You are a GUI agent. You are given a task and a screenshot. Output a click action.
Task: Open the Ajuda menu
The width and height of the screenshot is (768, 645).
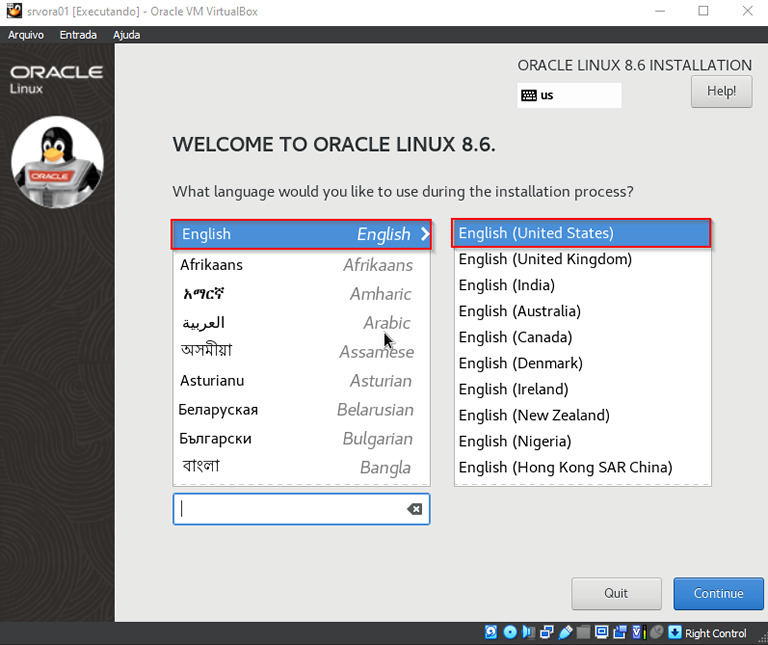point(126,35)
